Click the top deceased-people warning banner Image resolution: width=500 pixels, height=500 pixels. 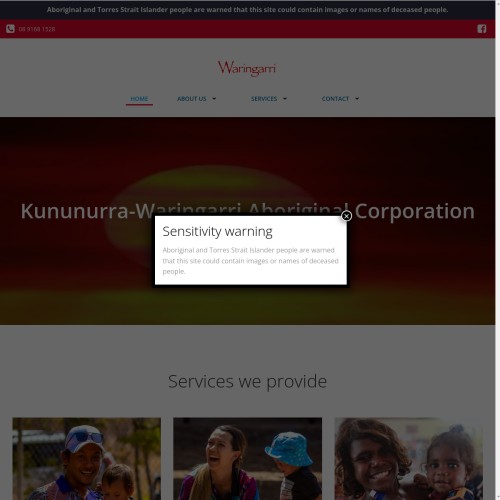pyautogui.click(x=247, y=10)
